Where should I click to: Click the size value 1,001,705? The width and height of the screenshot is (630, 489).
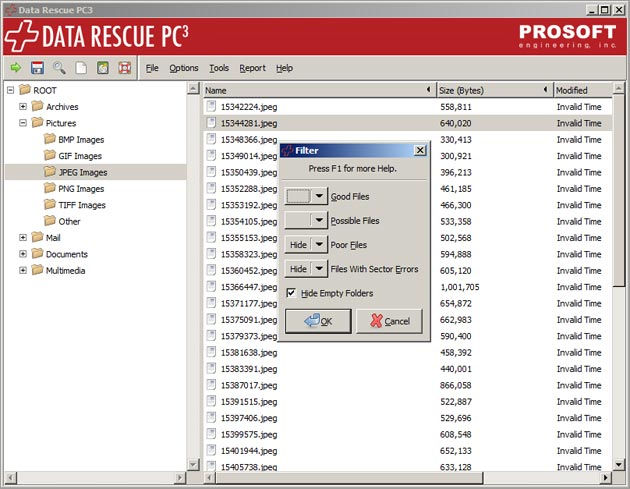click(x=460, y=287)
